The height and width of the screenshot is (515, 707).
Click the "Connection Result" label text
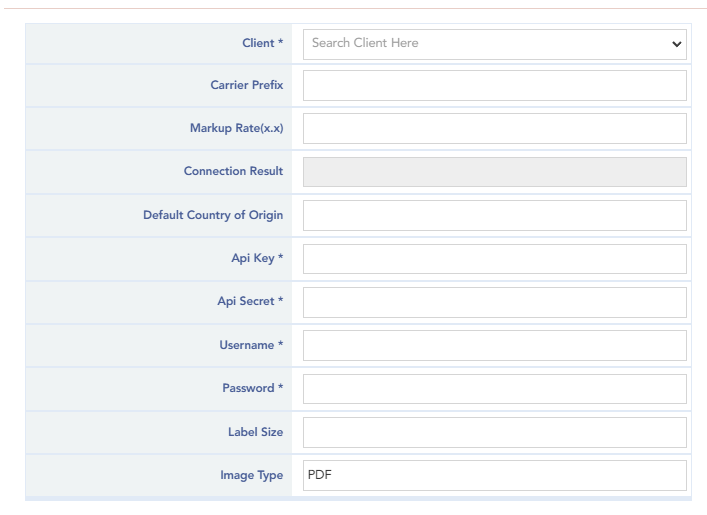233,172
